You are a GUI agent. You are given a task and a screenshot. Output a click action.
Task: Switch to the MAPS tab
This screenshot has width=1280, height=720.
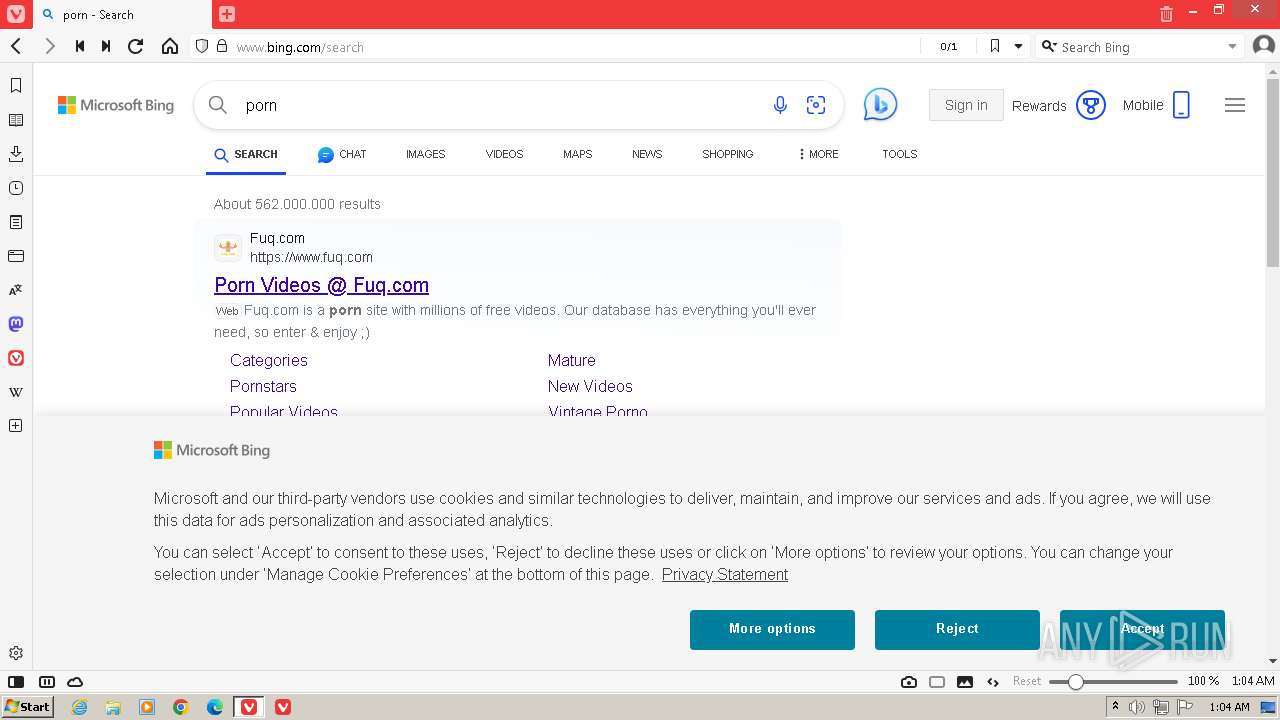tap(577, 154)
